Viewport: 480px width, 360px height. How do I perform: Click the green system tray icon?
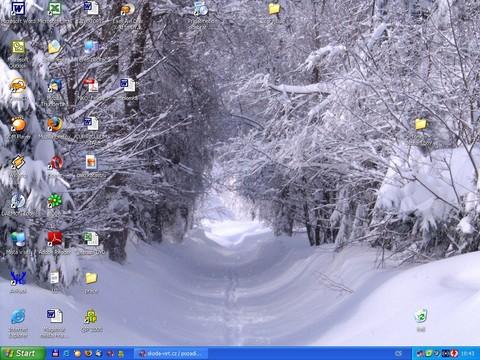tap(429, 353)
